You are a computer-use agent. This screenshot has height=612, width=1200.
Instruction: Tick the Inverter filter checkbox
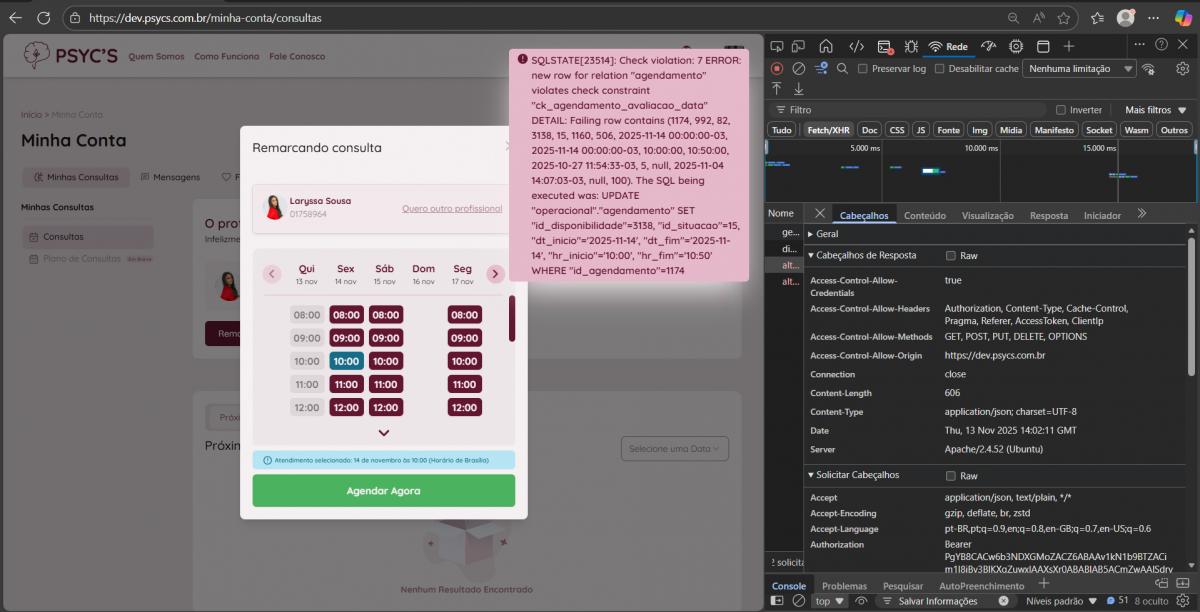click(x=1061, y=110)
